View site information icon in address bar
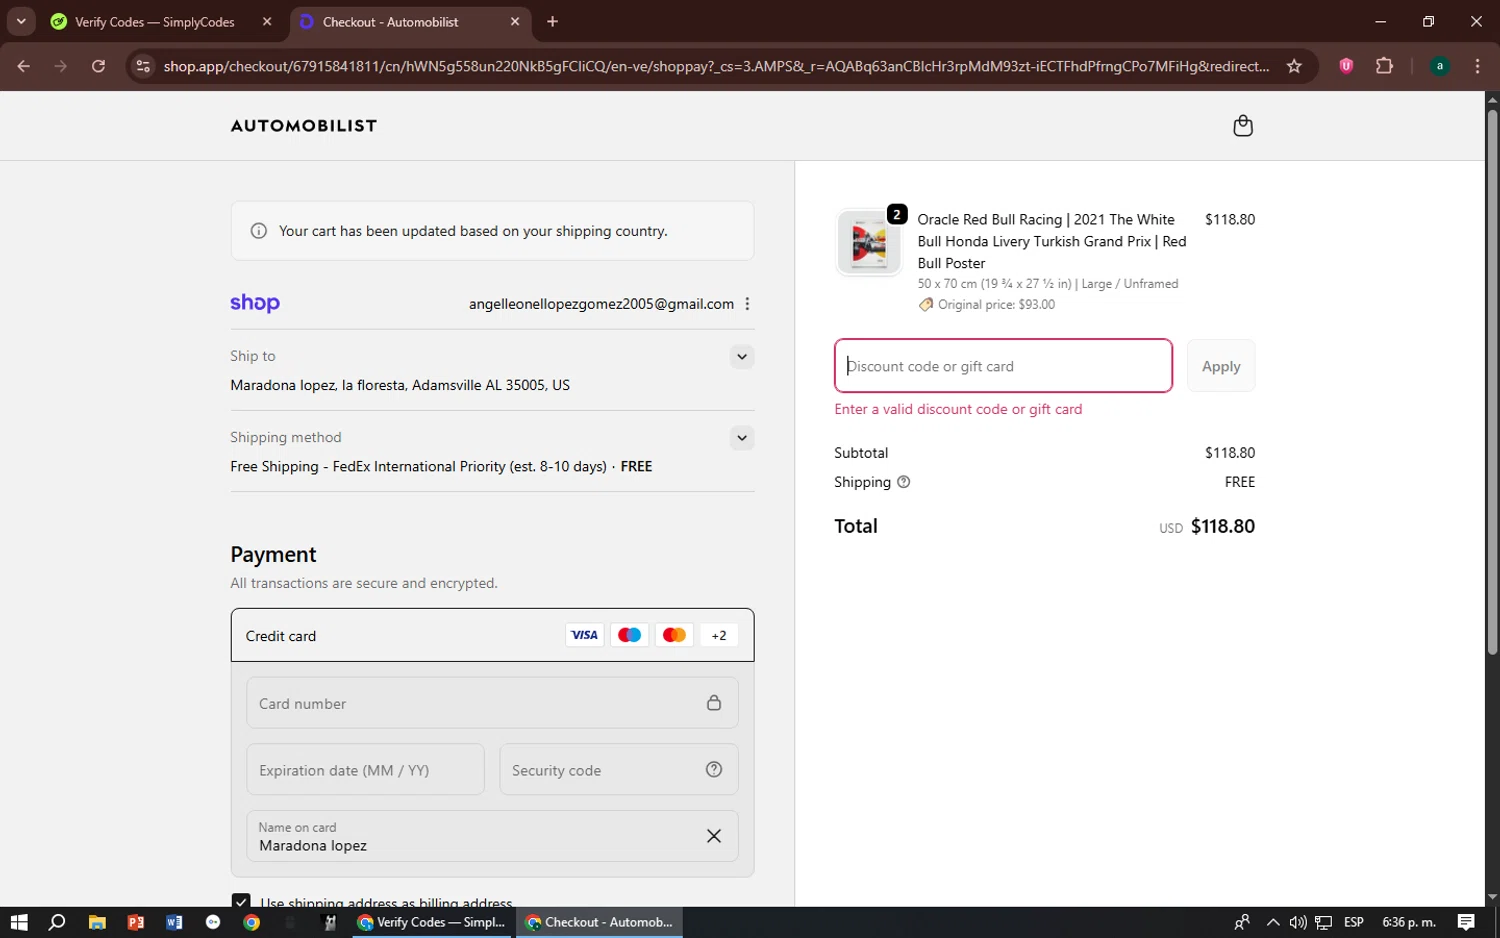Viewport: 1500px width, 938px height. [143, 66]
